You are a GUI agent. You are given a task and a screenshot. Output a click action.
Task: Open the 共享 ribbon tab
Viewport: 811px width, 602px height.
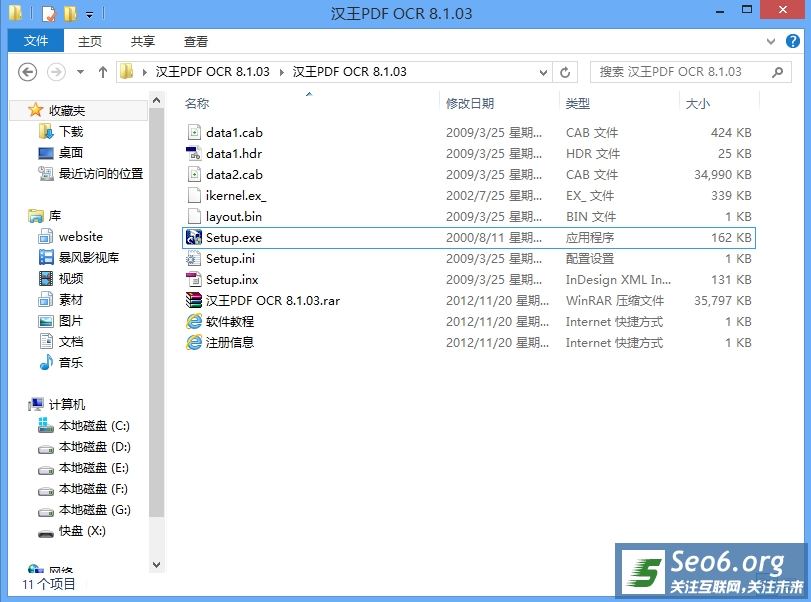[x=143, y=41]
